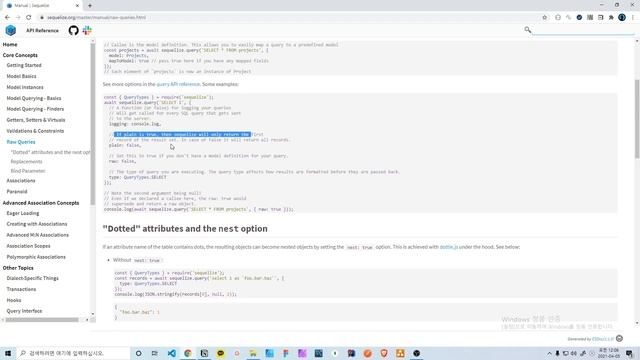This screenshot has width=640, height=360.
Task: Click the Windows taskbar search box
Action: pyautogui.click(x=73, y=353)
